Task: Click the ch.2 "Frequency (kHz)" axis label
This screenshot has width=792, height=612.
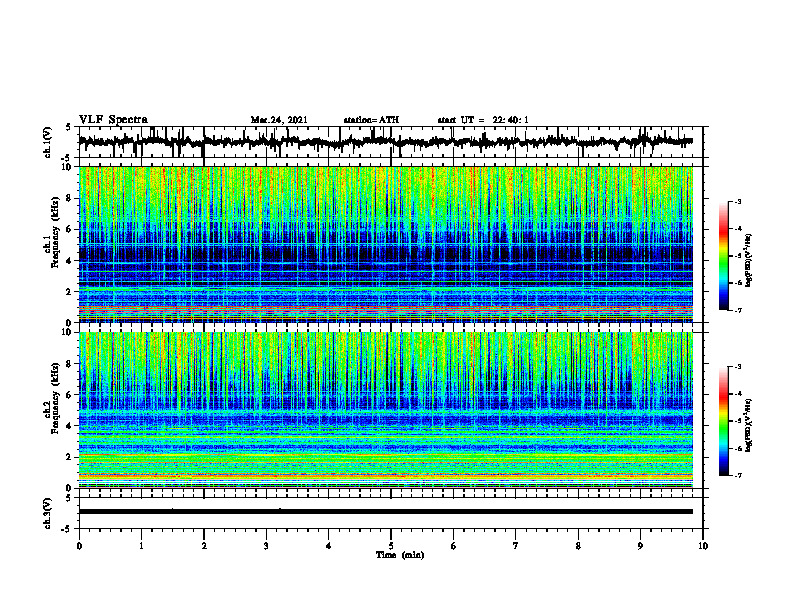Action: coord(55,398)
